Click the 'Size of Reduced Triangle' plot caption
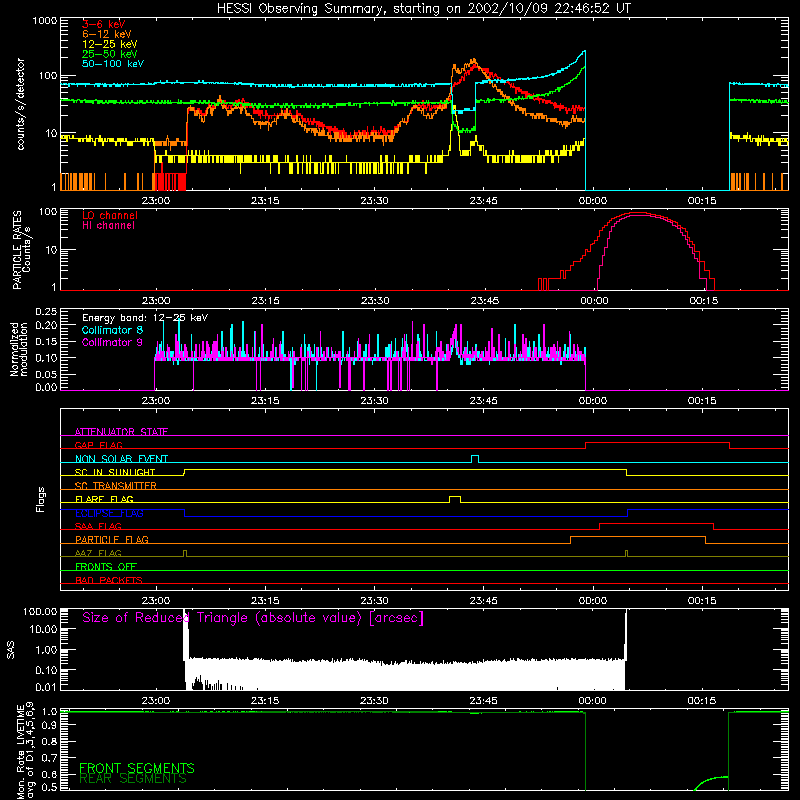Image resolution: width=800 pixels, height=800 pixels. [253, 618]
